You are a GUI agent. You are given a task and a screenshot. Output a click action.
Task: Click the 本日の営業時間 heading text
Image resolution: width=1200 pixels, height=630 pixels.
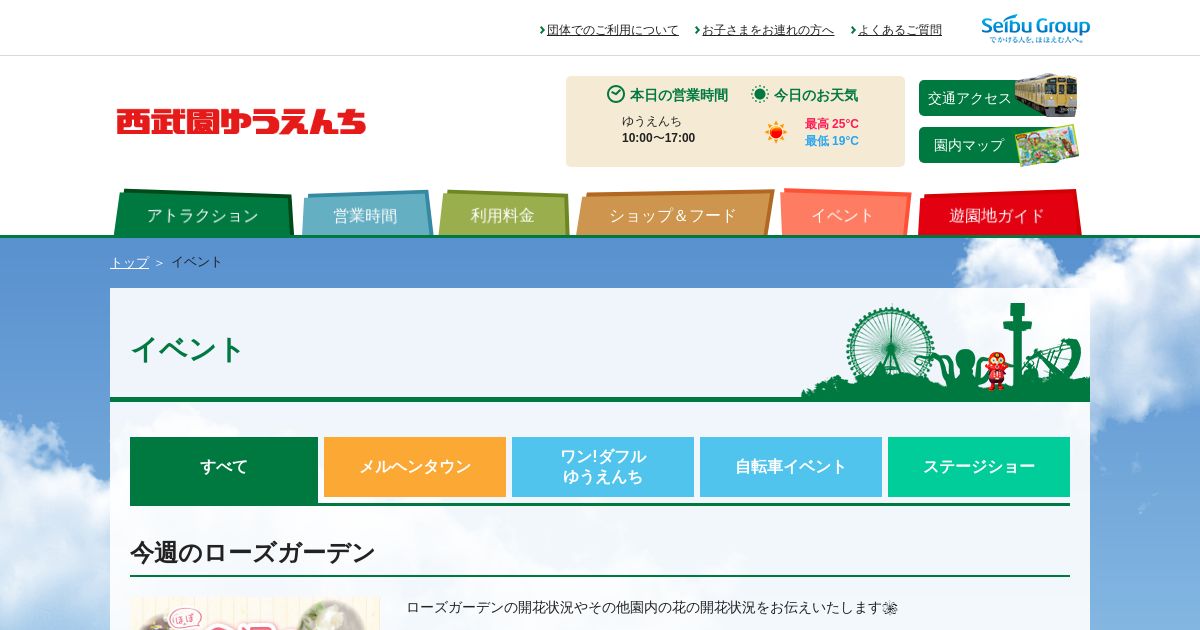678,95
